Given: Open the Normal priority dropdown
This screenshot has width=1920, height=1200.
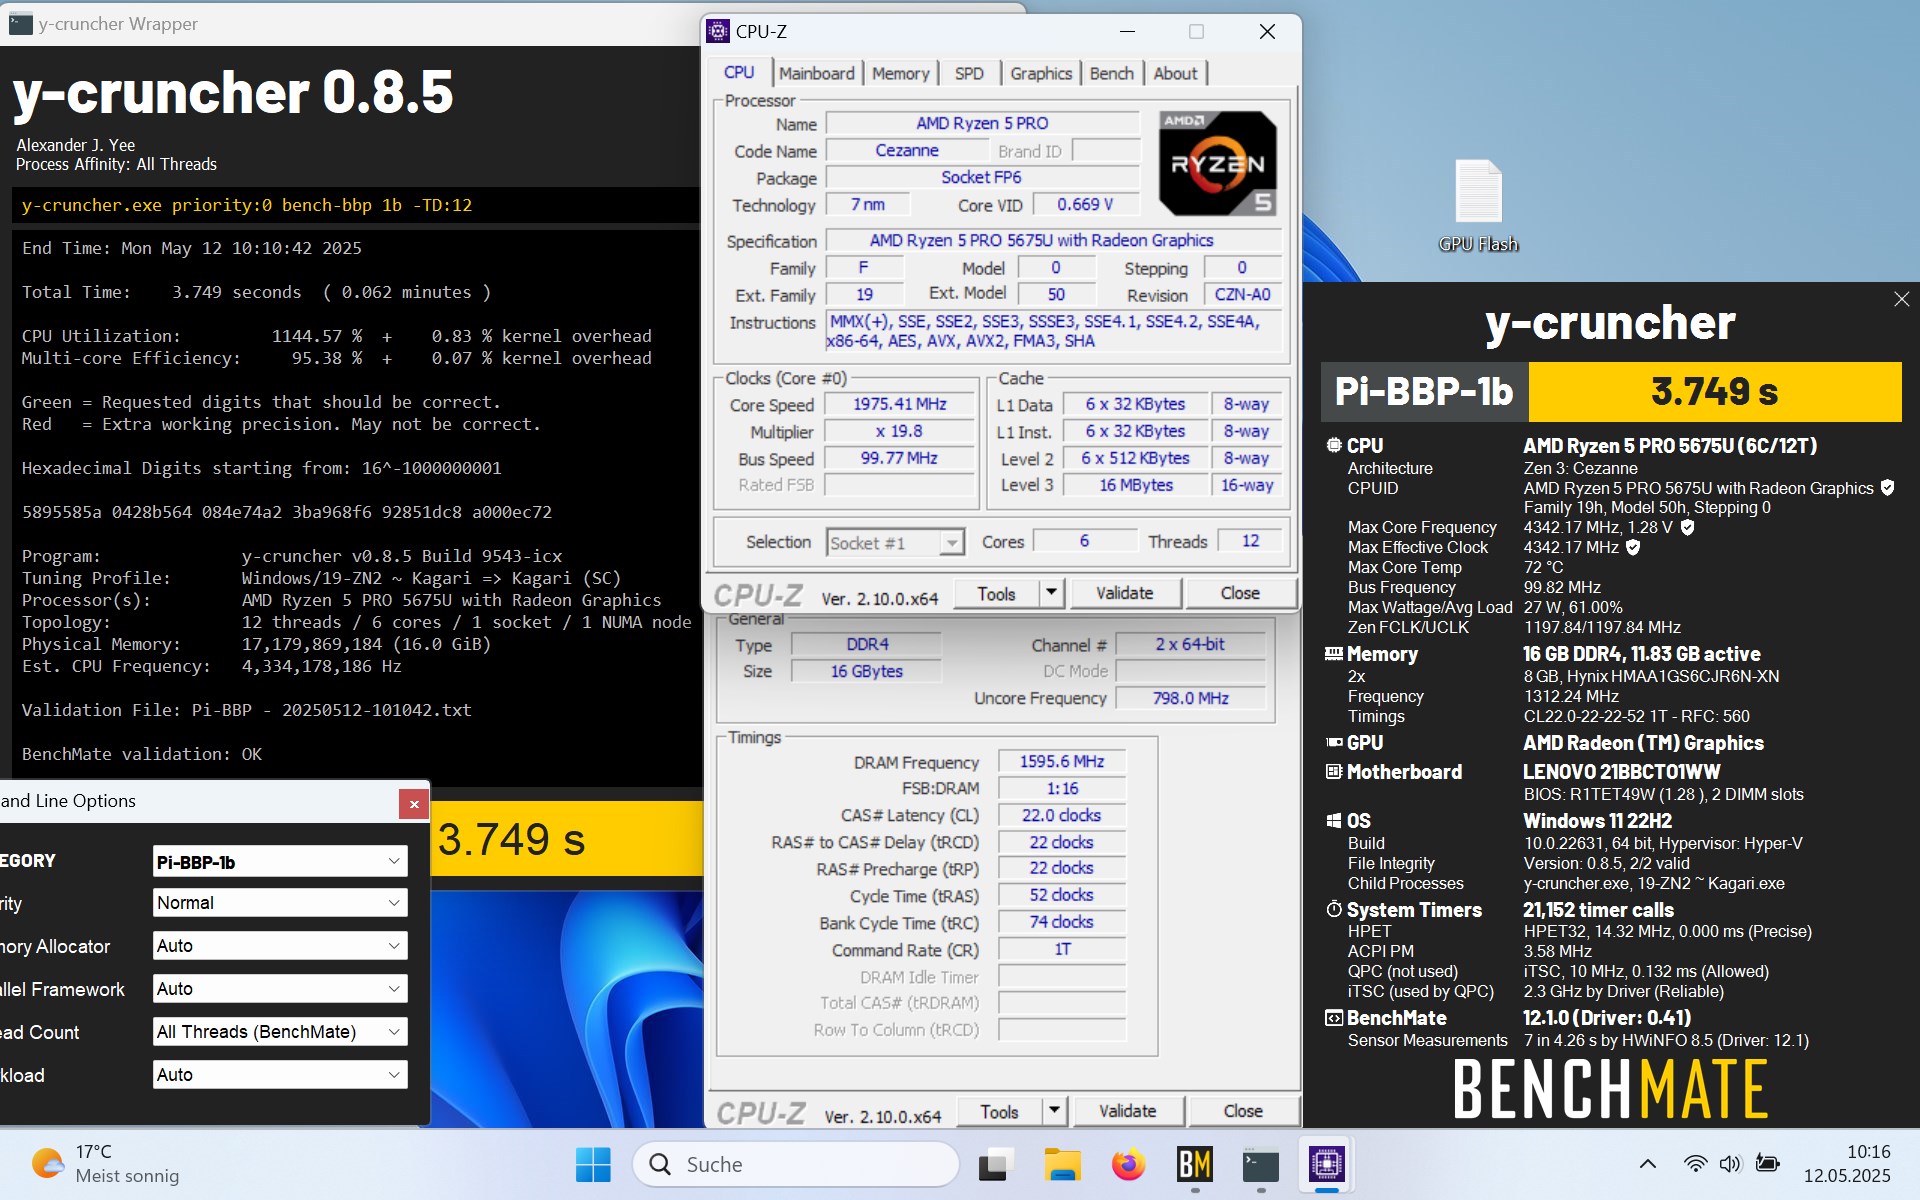Looking at the screenshot, I should point(280,903).
